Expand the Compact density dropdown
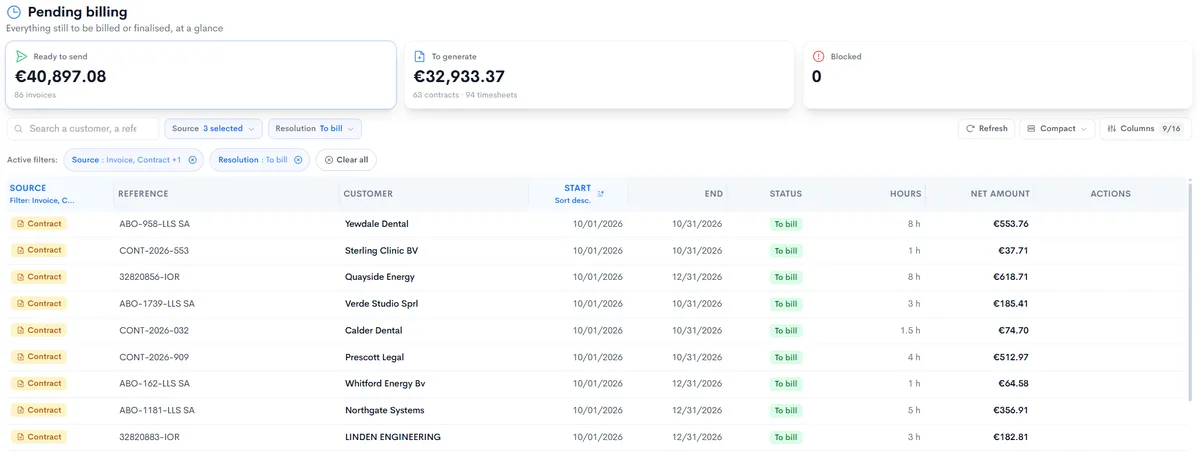1200x456 pixels. coord(1057,129)
